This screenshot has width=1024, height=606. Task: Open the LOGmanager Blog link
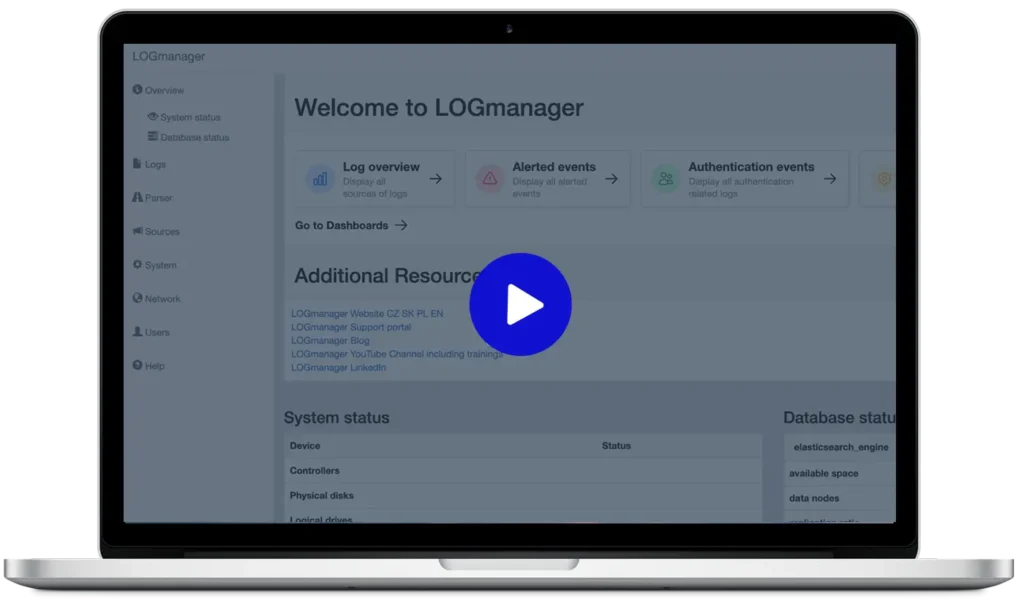pos(330,340)
